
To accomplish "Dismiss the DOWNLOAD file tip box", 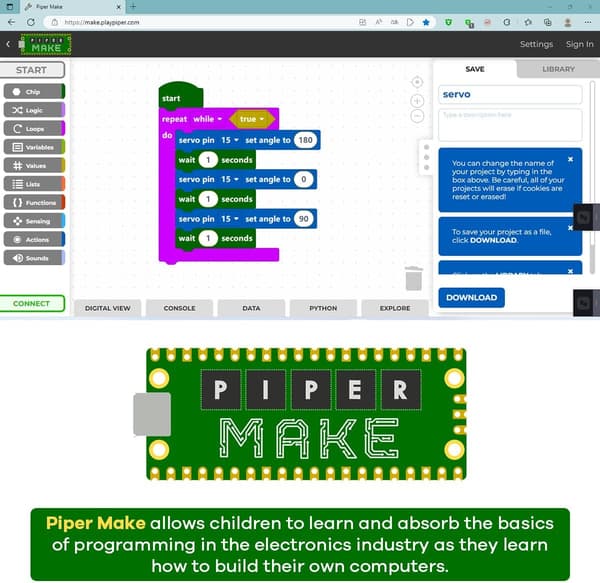I will click(570, 228).
